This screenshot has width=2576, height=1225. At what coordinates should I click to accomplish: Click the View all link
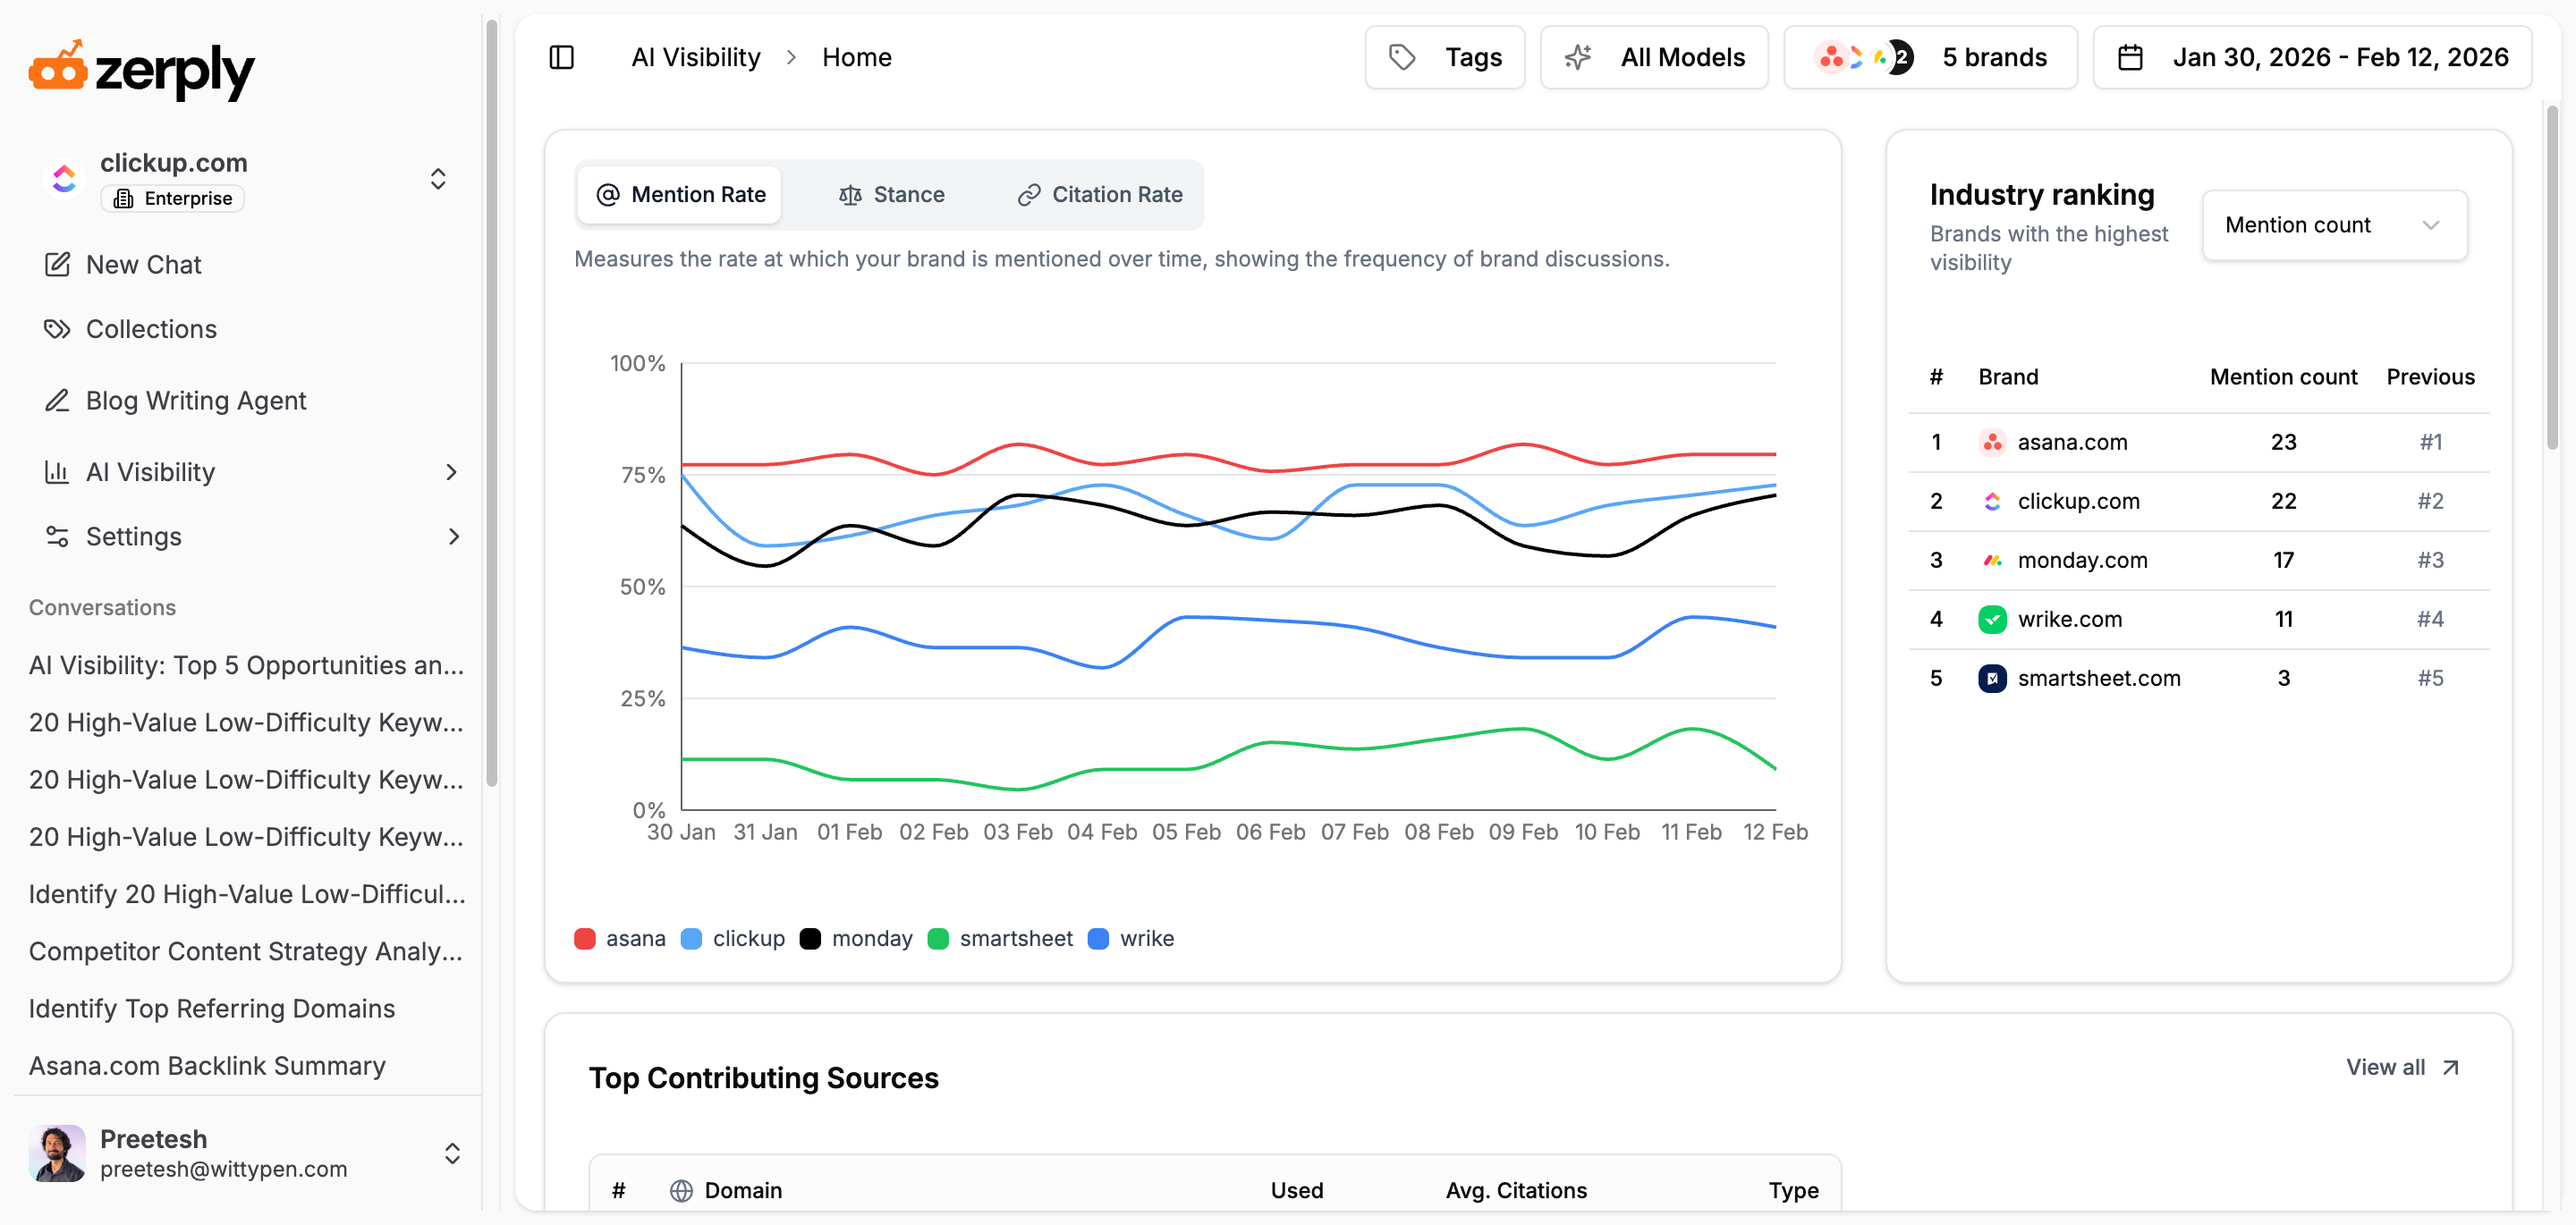pyautogui.click(x=2401, y=1067)
